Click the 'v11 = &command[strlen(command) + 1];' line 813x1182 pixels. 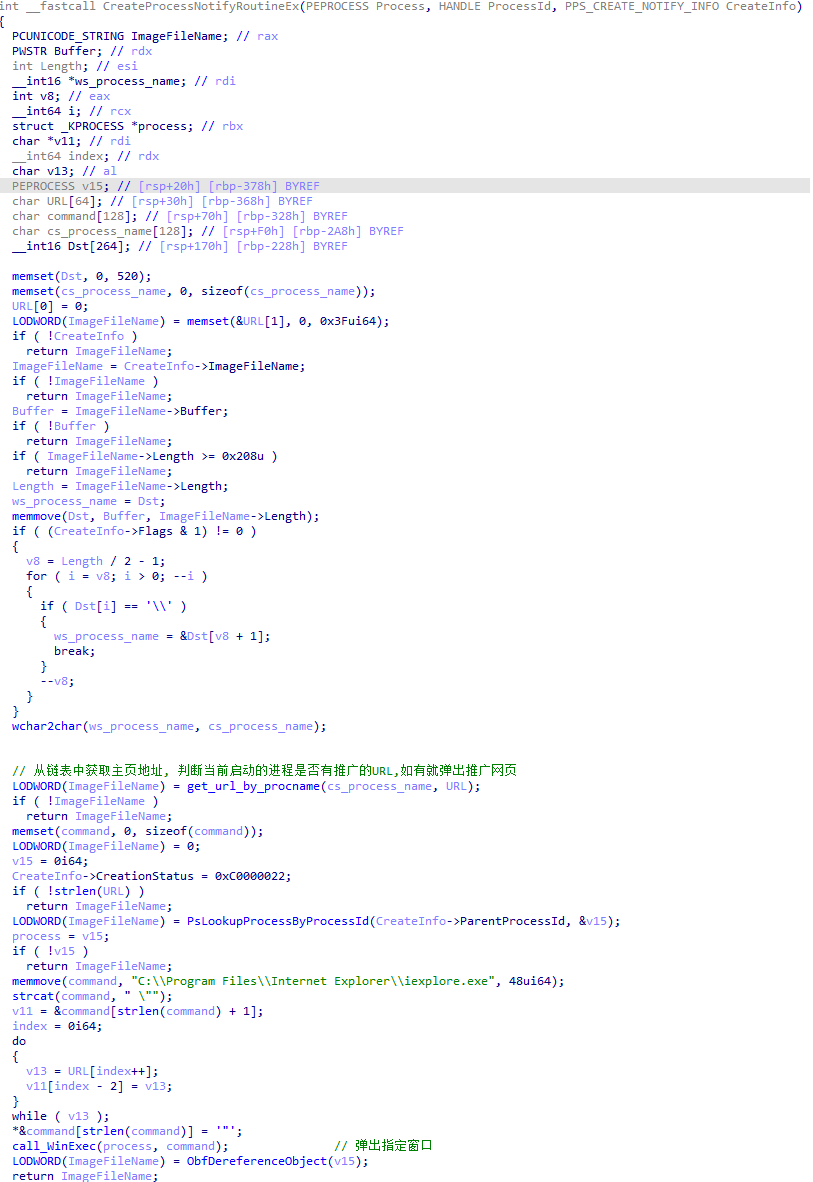[x=137, y=1011]
